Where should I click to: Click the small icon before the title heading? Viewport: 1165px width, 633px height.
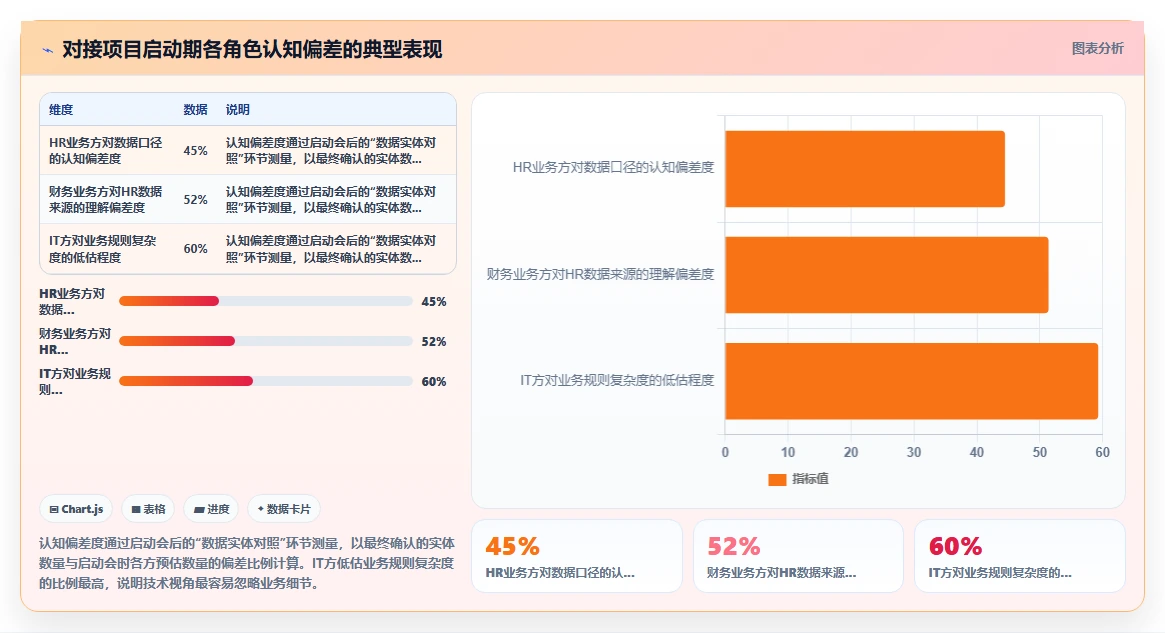pyautogui.click(x=48, y=51)
